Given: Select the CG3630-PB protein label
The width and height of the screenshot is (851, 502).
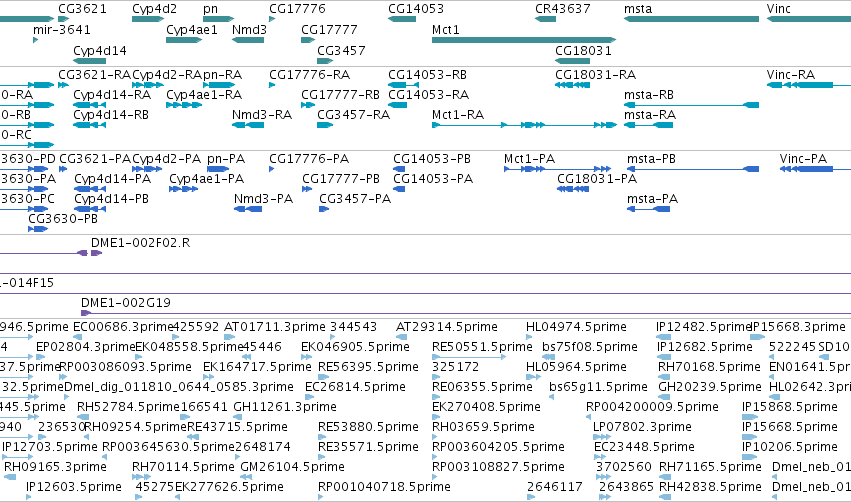Looking at the screenshot, I should (63, 219).
